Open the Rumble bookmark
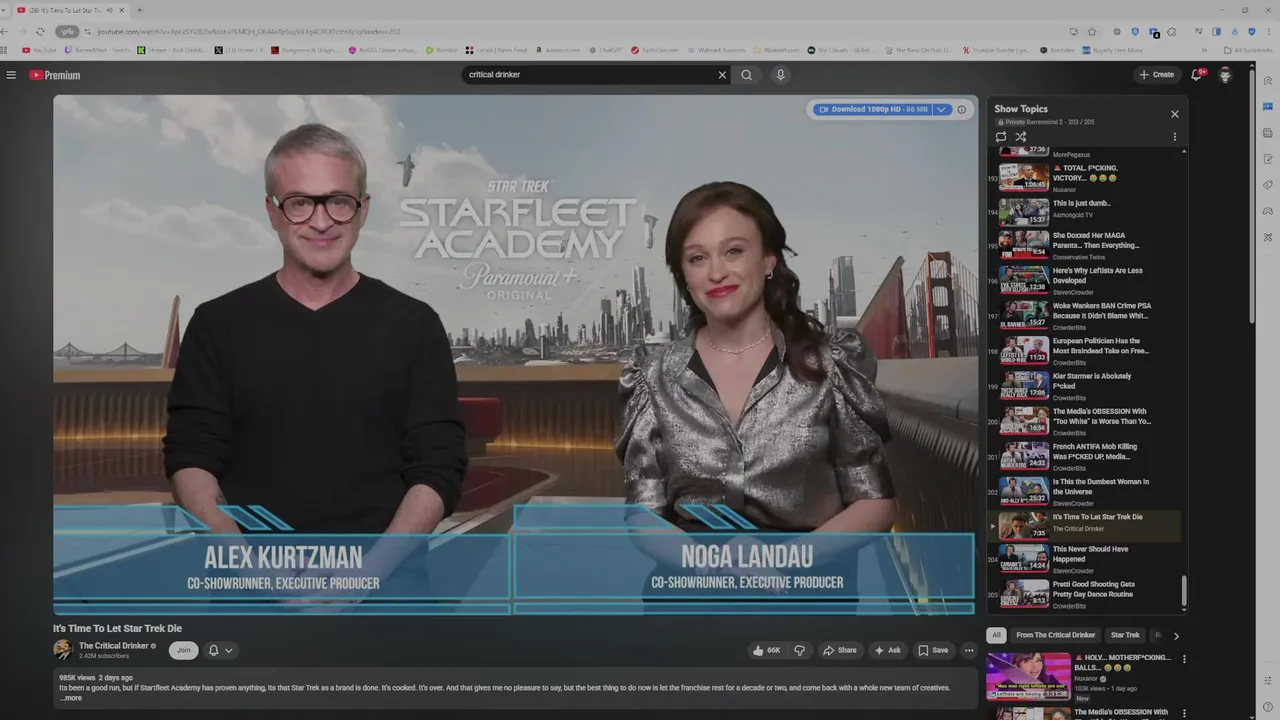1280x720 pixels. (x=441, y=50)
